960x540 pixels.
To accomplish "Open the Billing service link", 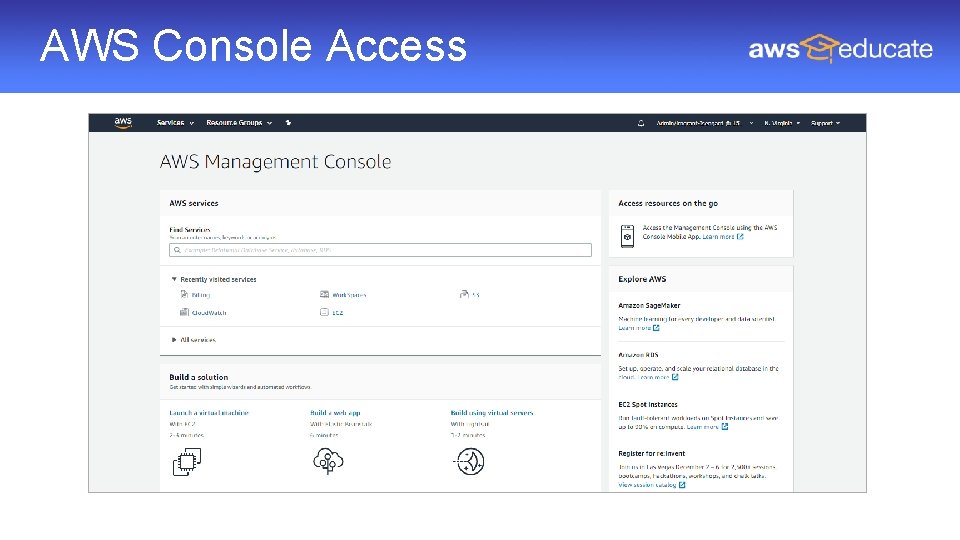I will pos(201,295).
